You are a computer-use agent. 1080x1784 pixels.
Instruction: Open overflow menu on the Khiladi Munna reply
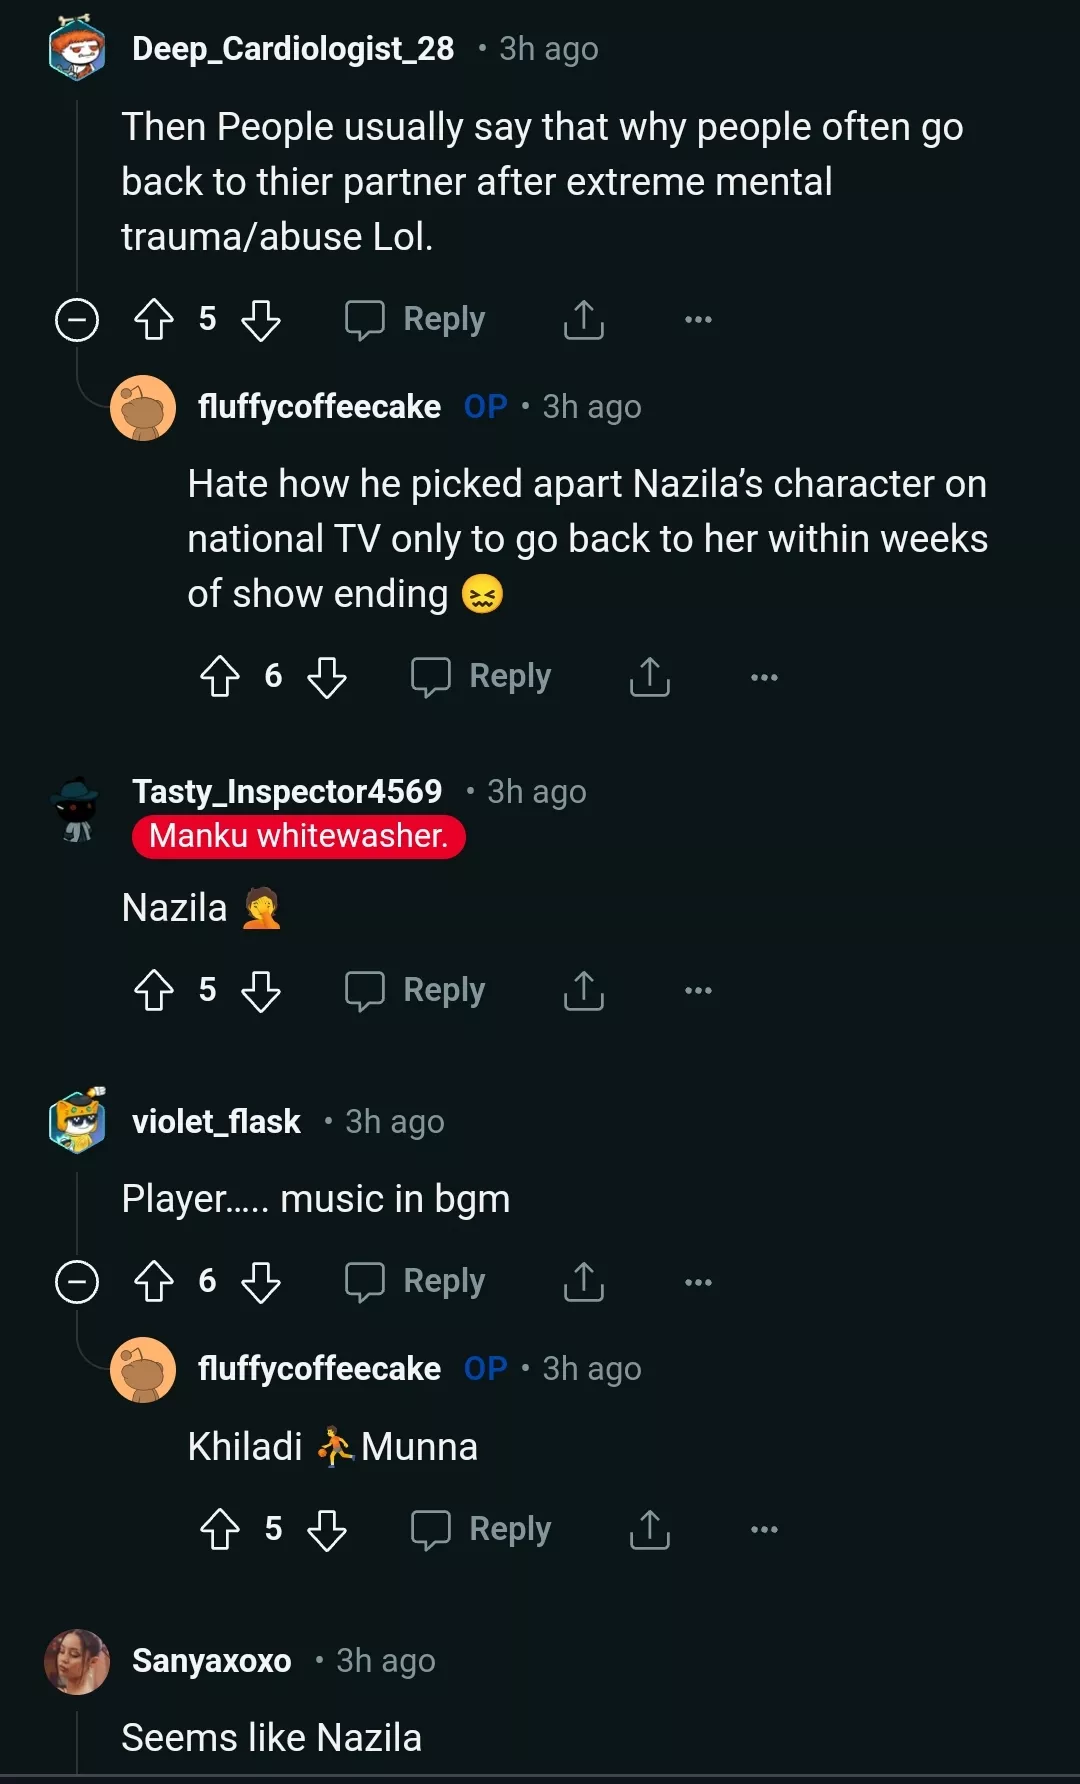[763, 1528]
